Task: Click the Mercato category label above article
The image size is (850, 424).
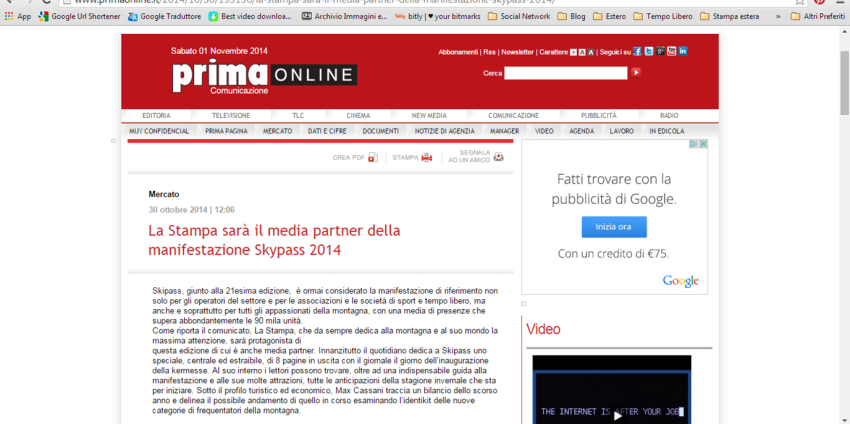Action: coord(164,194)
